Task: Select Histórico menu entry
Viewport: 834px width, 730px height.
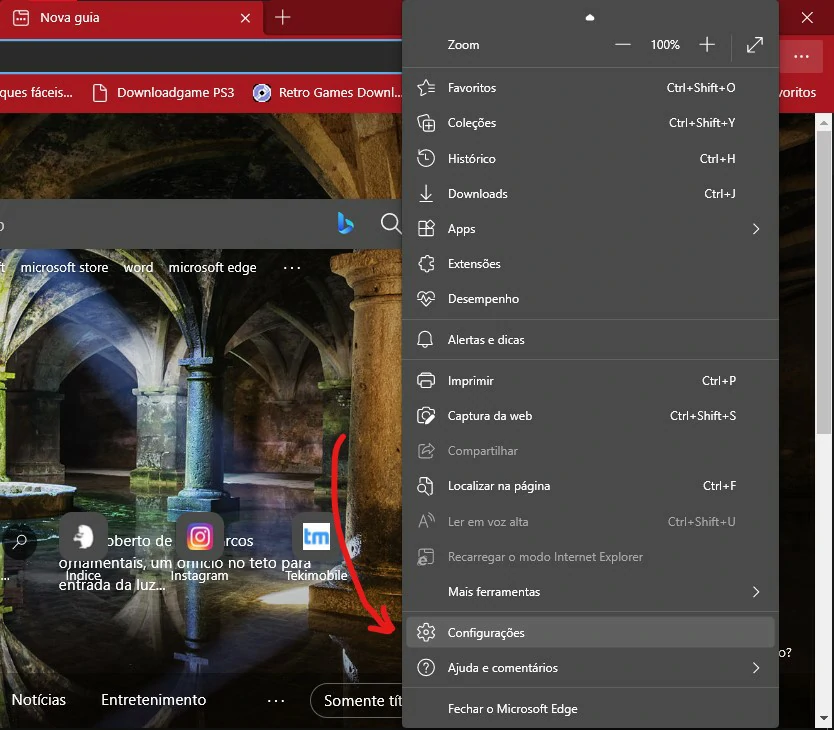Action: pyautogui.click(x=590, y=159)
